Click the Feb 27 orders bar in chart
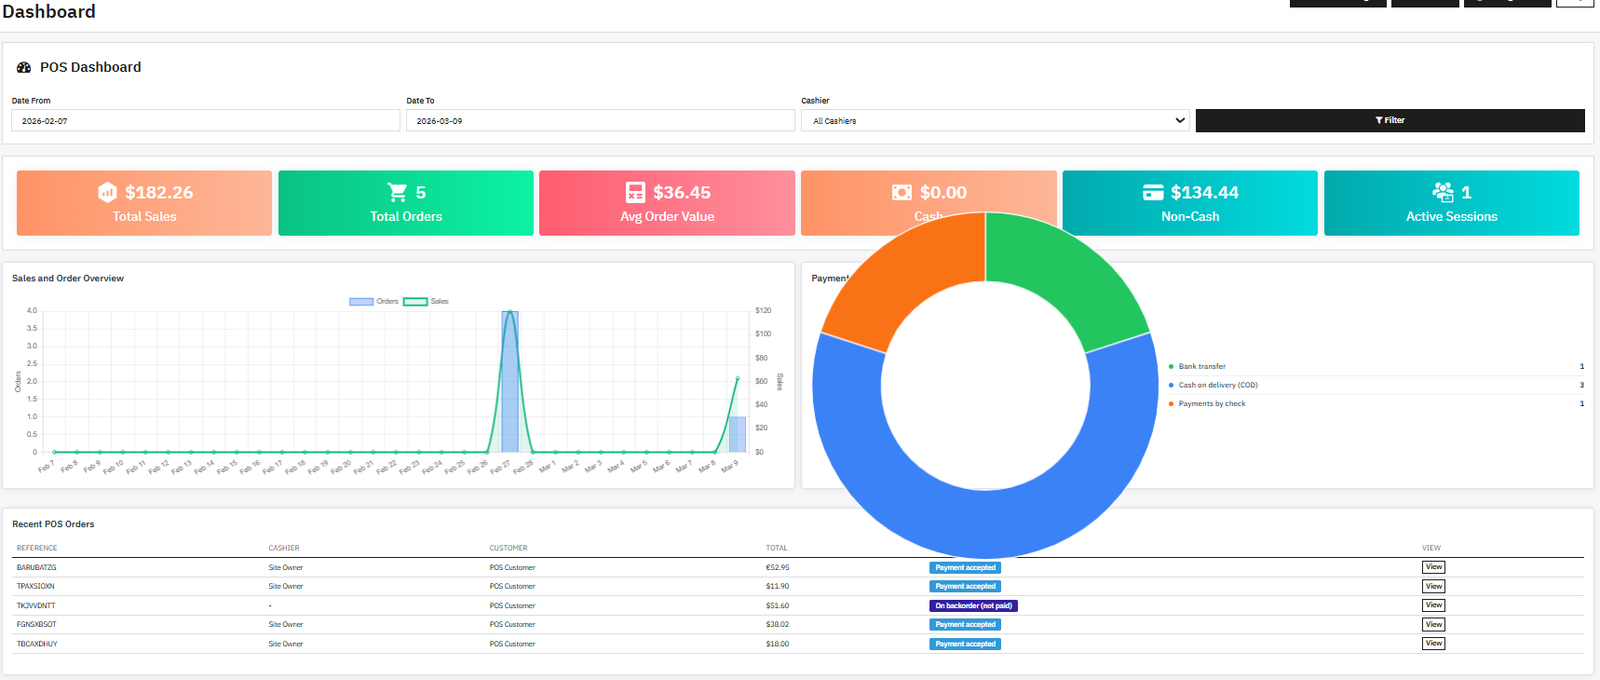Screen dimensions: 1600x680 (510, 382)
